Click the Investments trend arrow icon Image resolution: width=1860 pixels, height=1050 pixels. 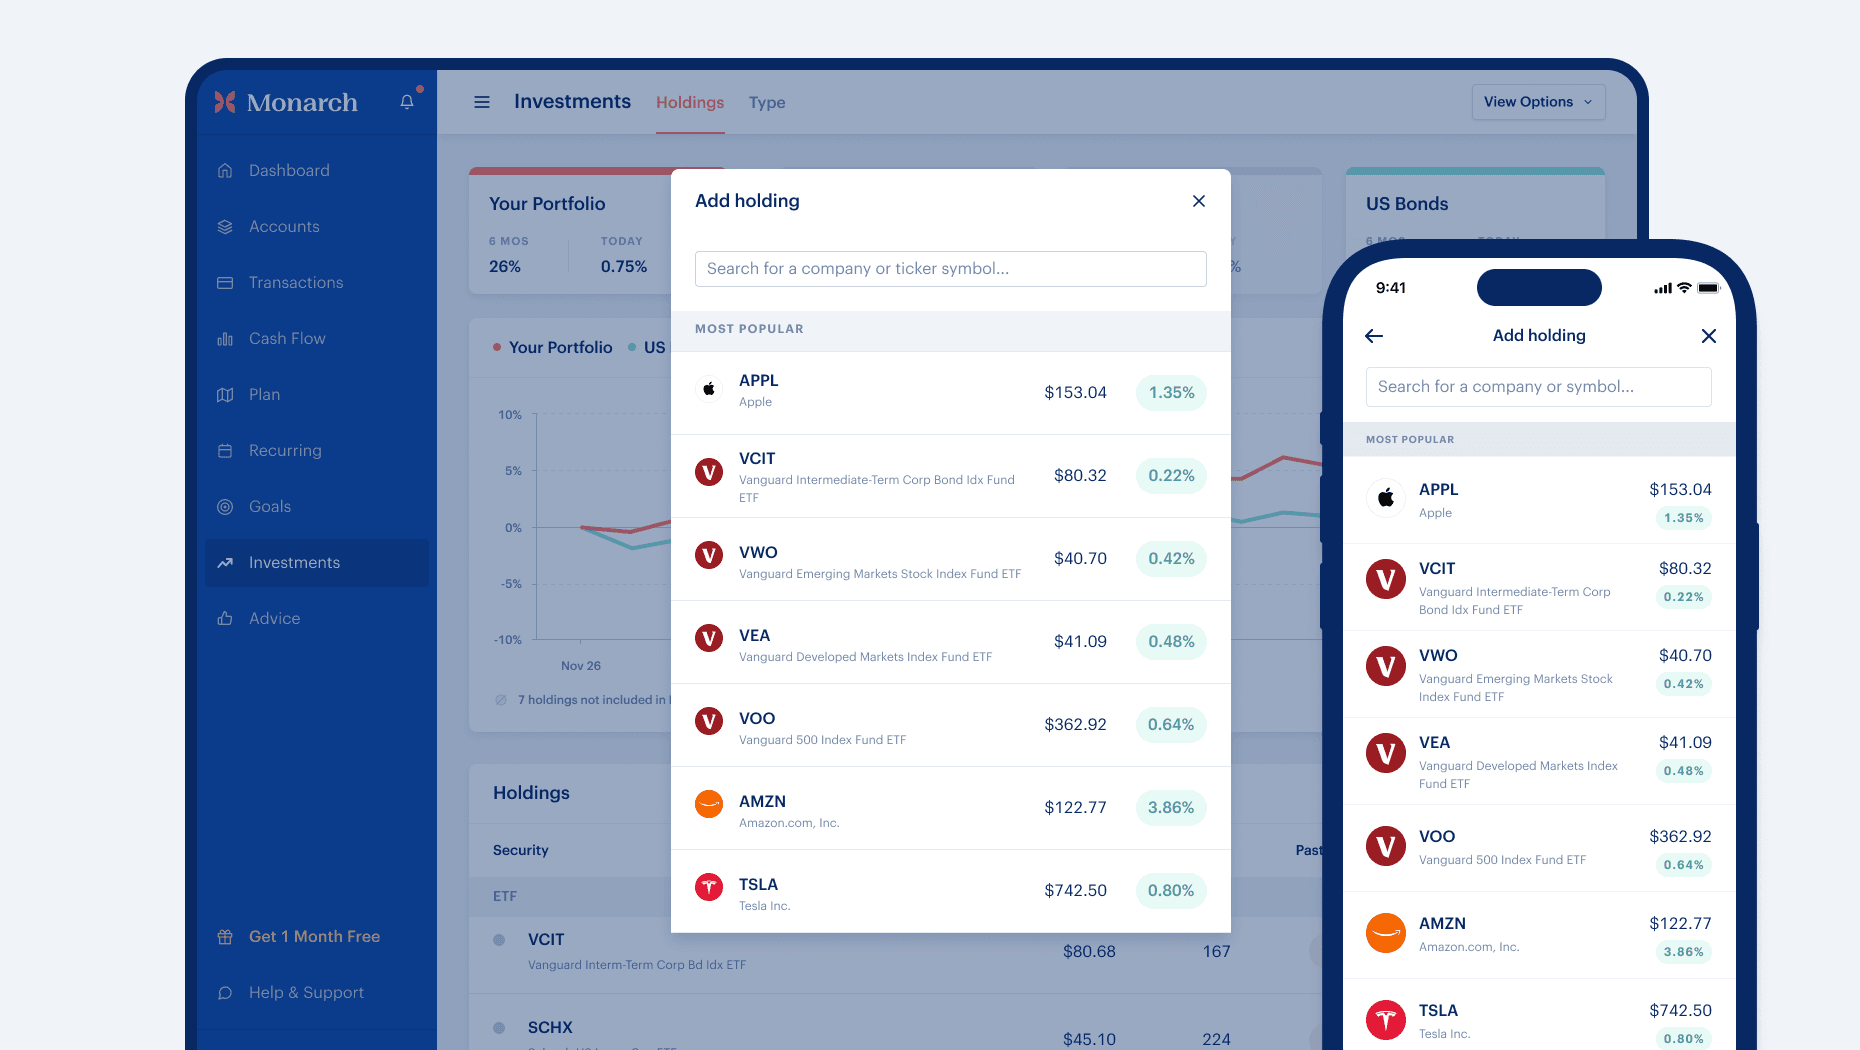click(x=225, y=563)
